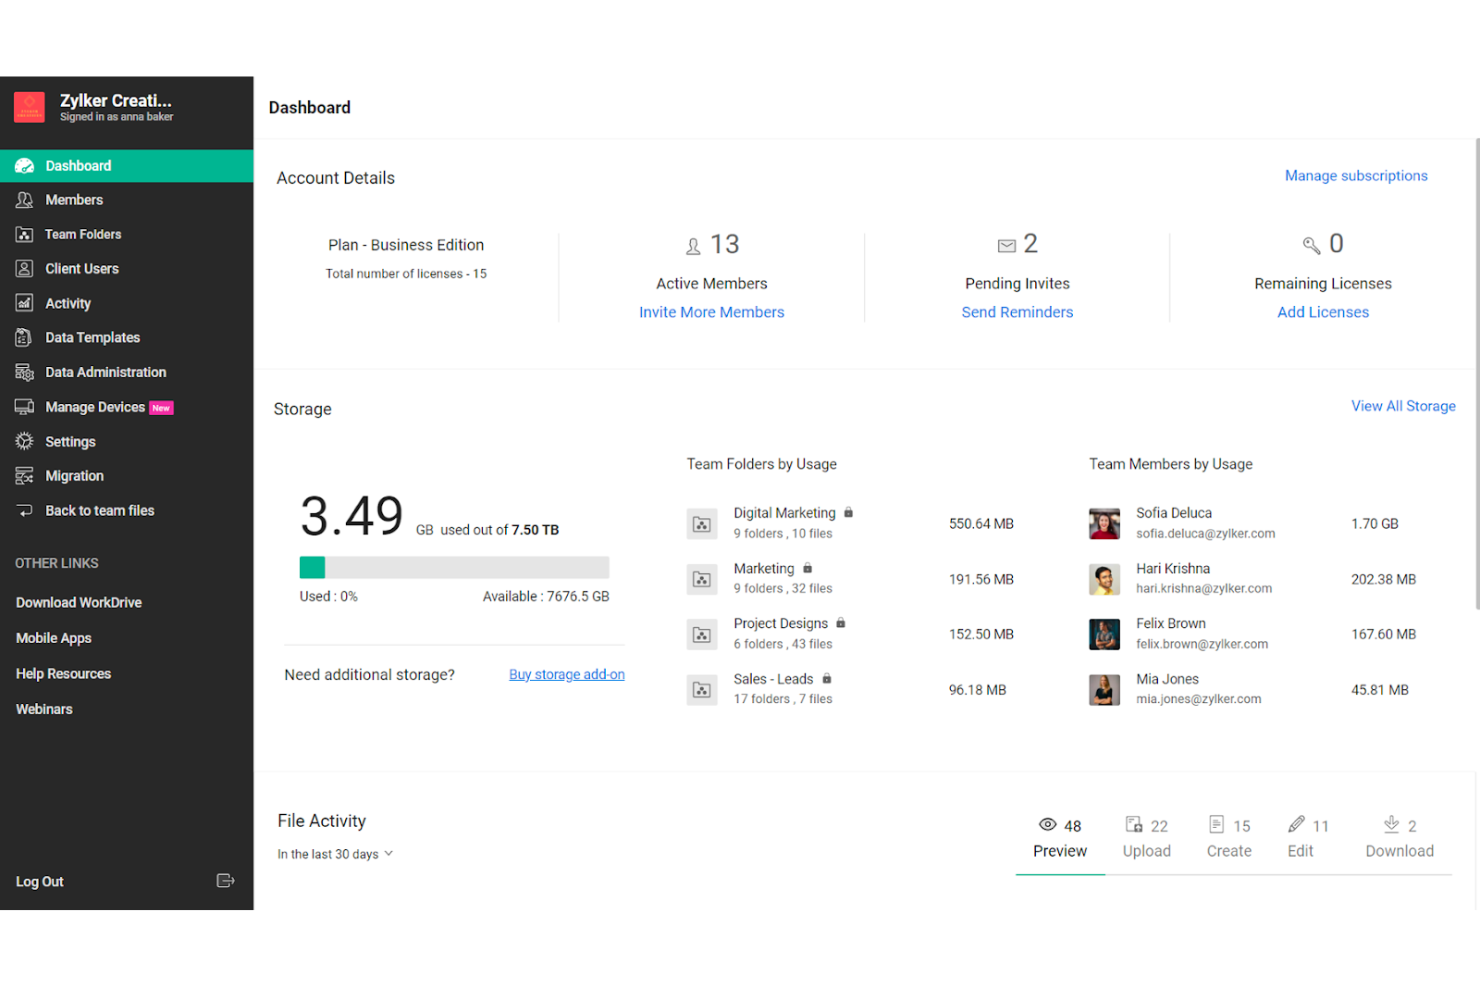Click the Manage Devices monitor icon
1480x987 pixels.
tap(25, 407)
